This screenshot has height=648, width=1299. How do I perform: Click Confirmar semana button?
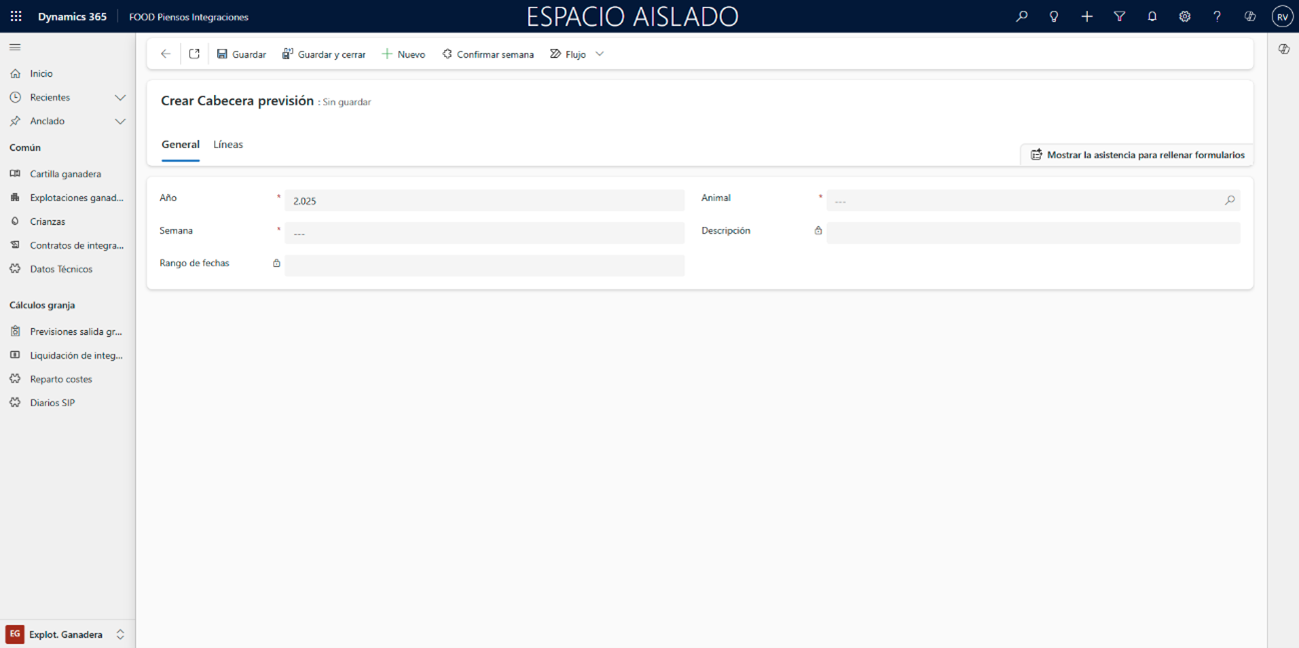488,54
